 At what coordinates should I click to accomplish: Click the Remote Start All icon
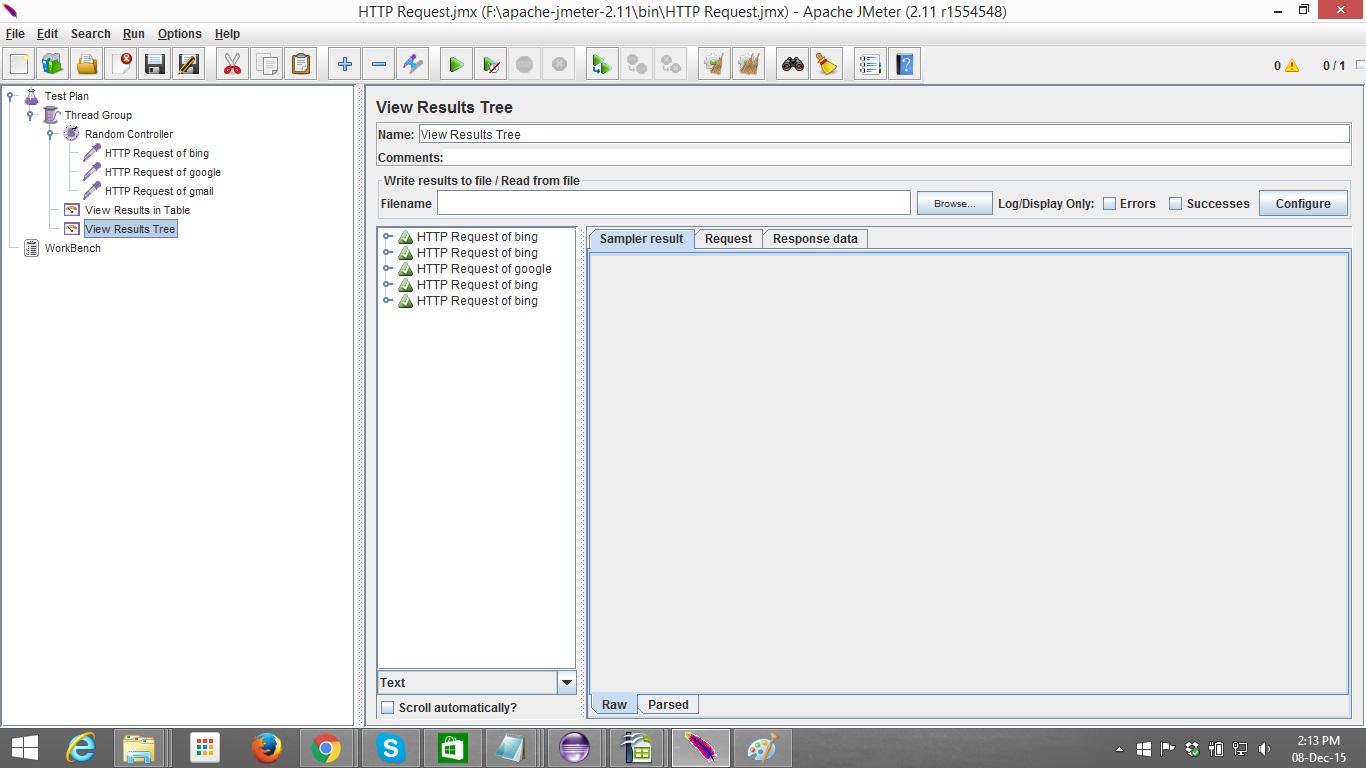tap(602, 65)
